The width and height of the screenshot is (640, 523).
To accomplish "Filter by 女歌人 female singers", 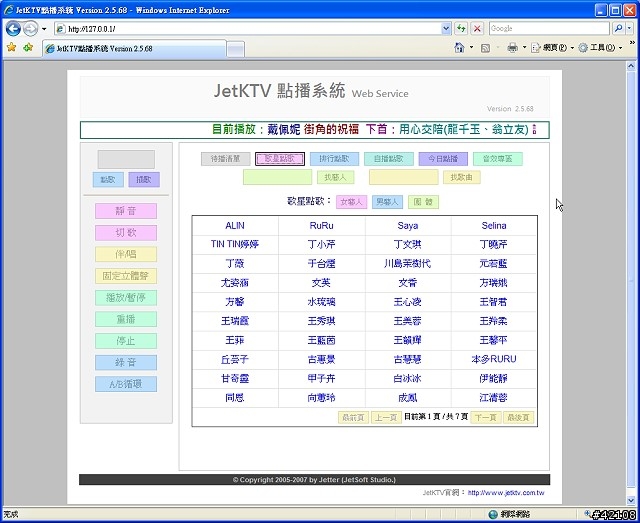I will (351, 202).
